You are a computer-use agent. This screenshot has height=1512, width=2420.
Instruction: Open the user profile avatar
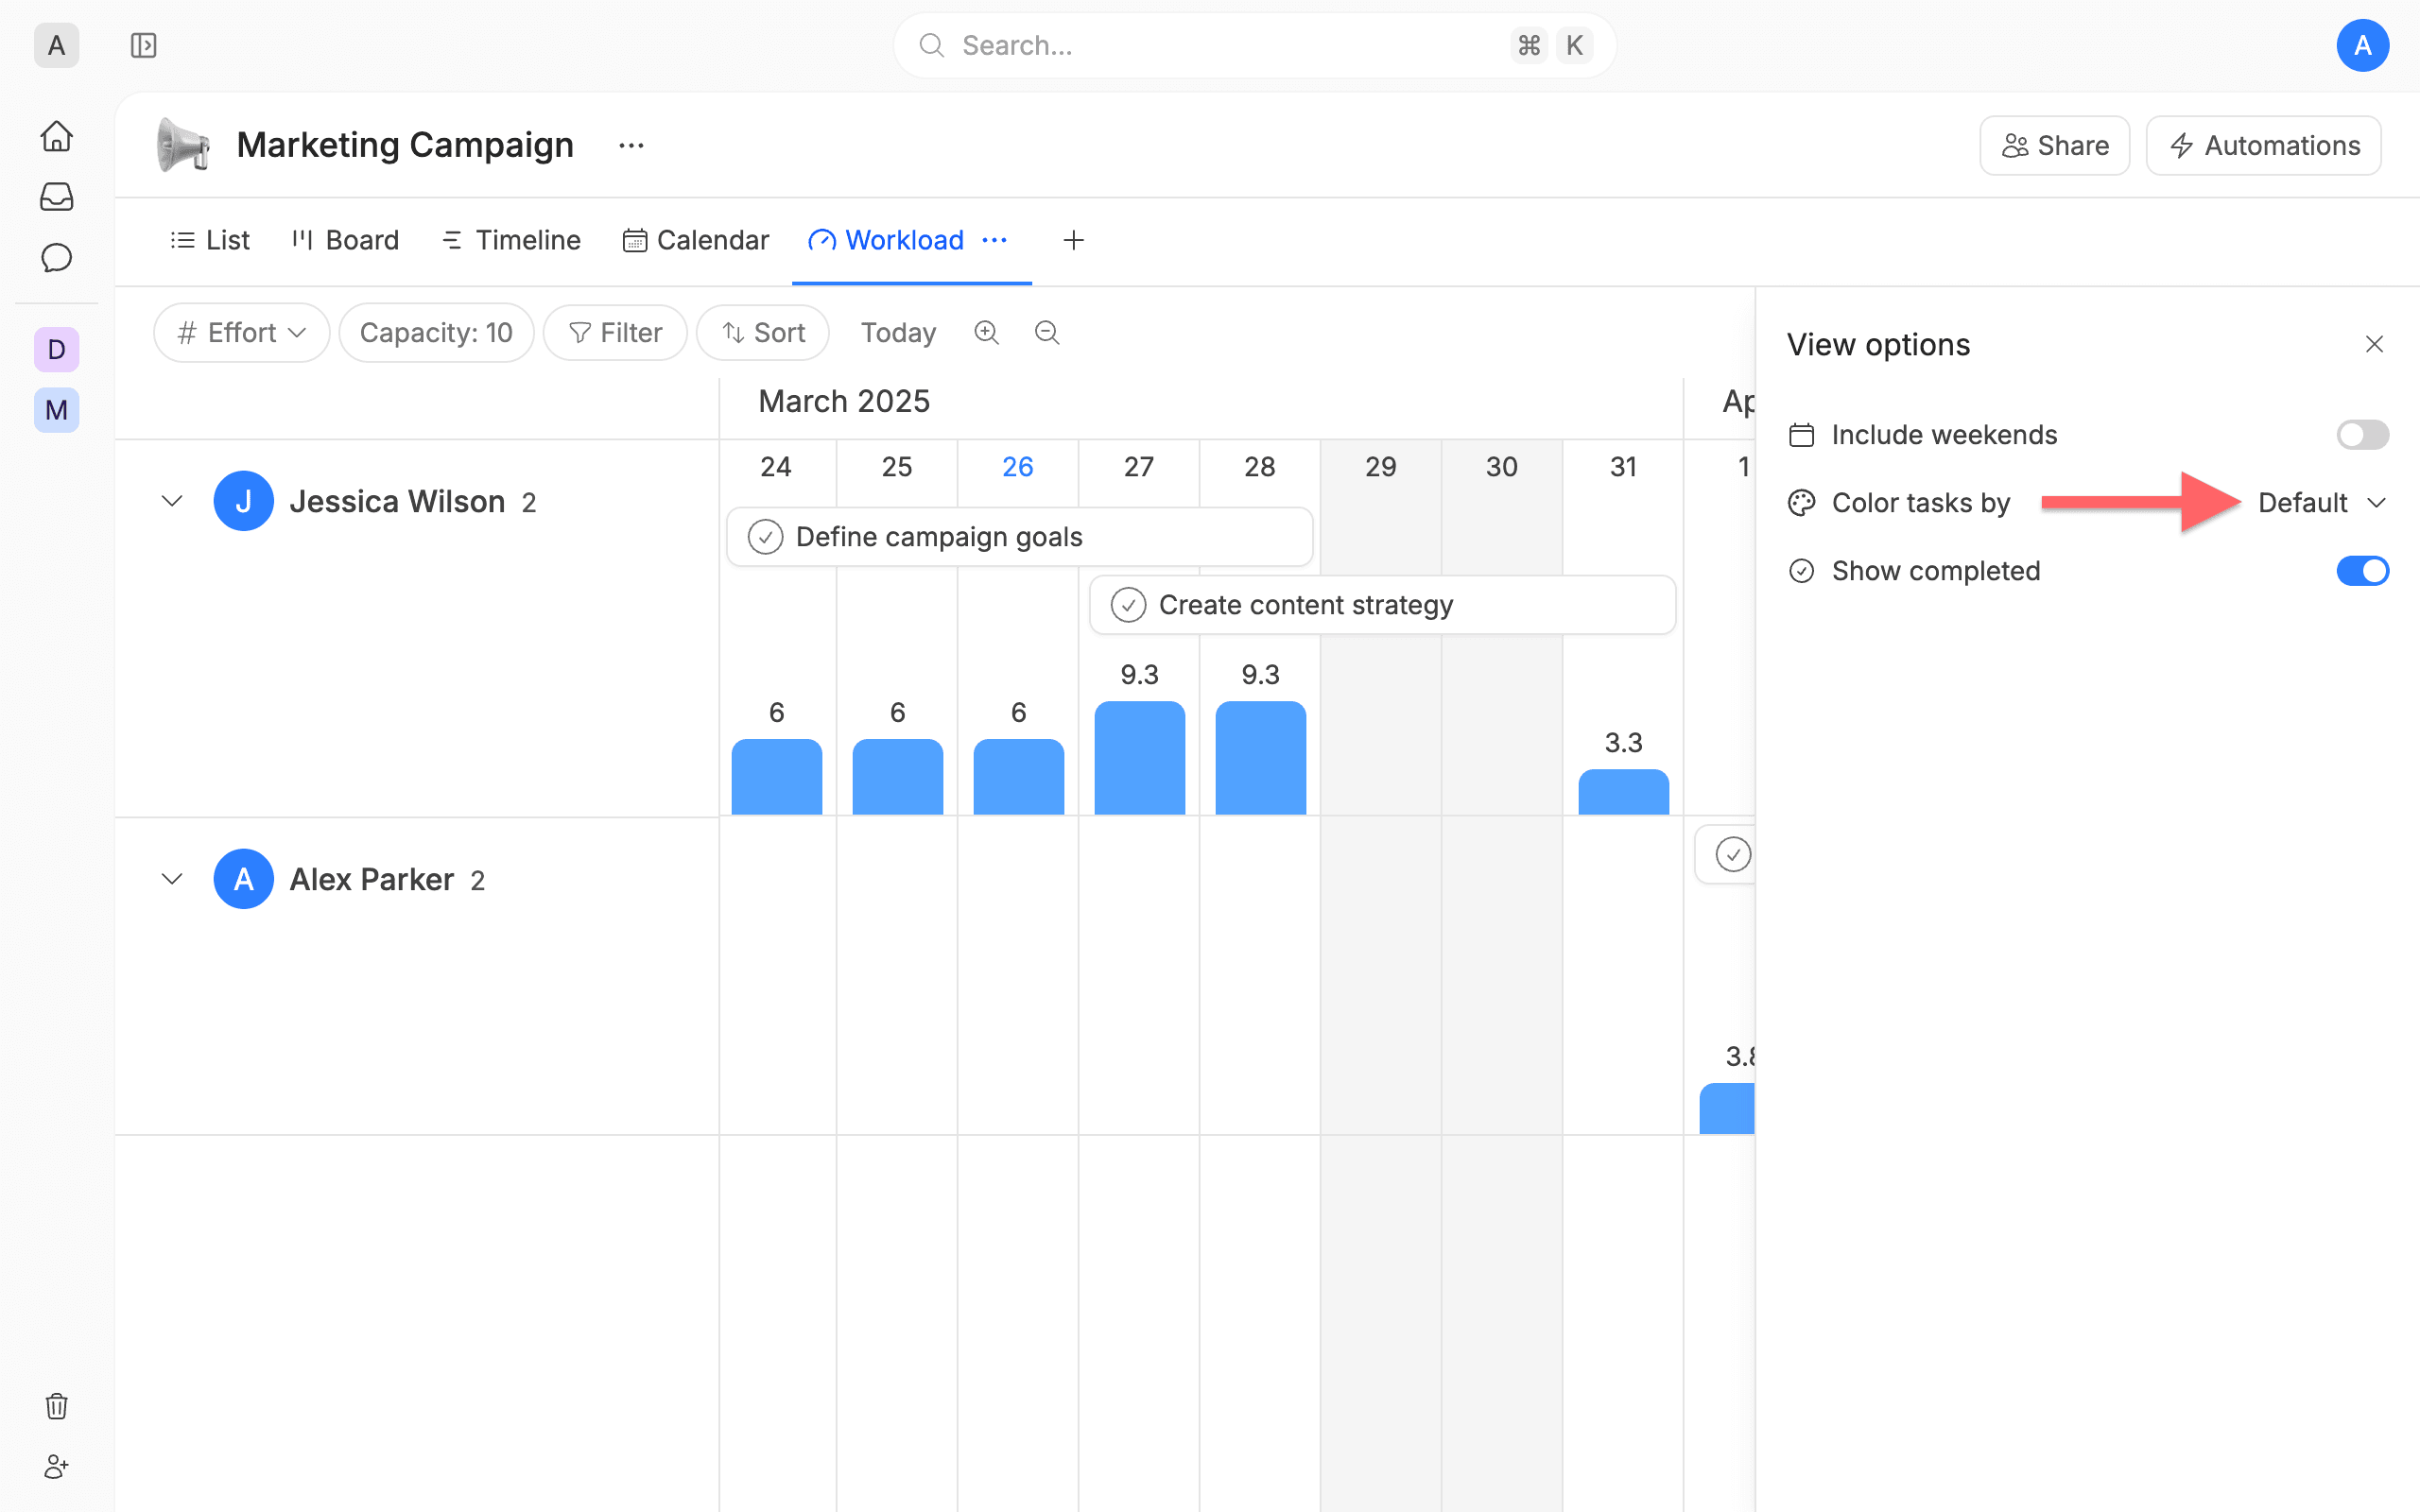[2362, 46]
